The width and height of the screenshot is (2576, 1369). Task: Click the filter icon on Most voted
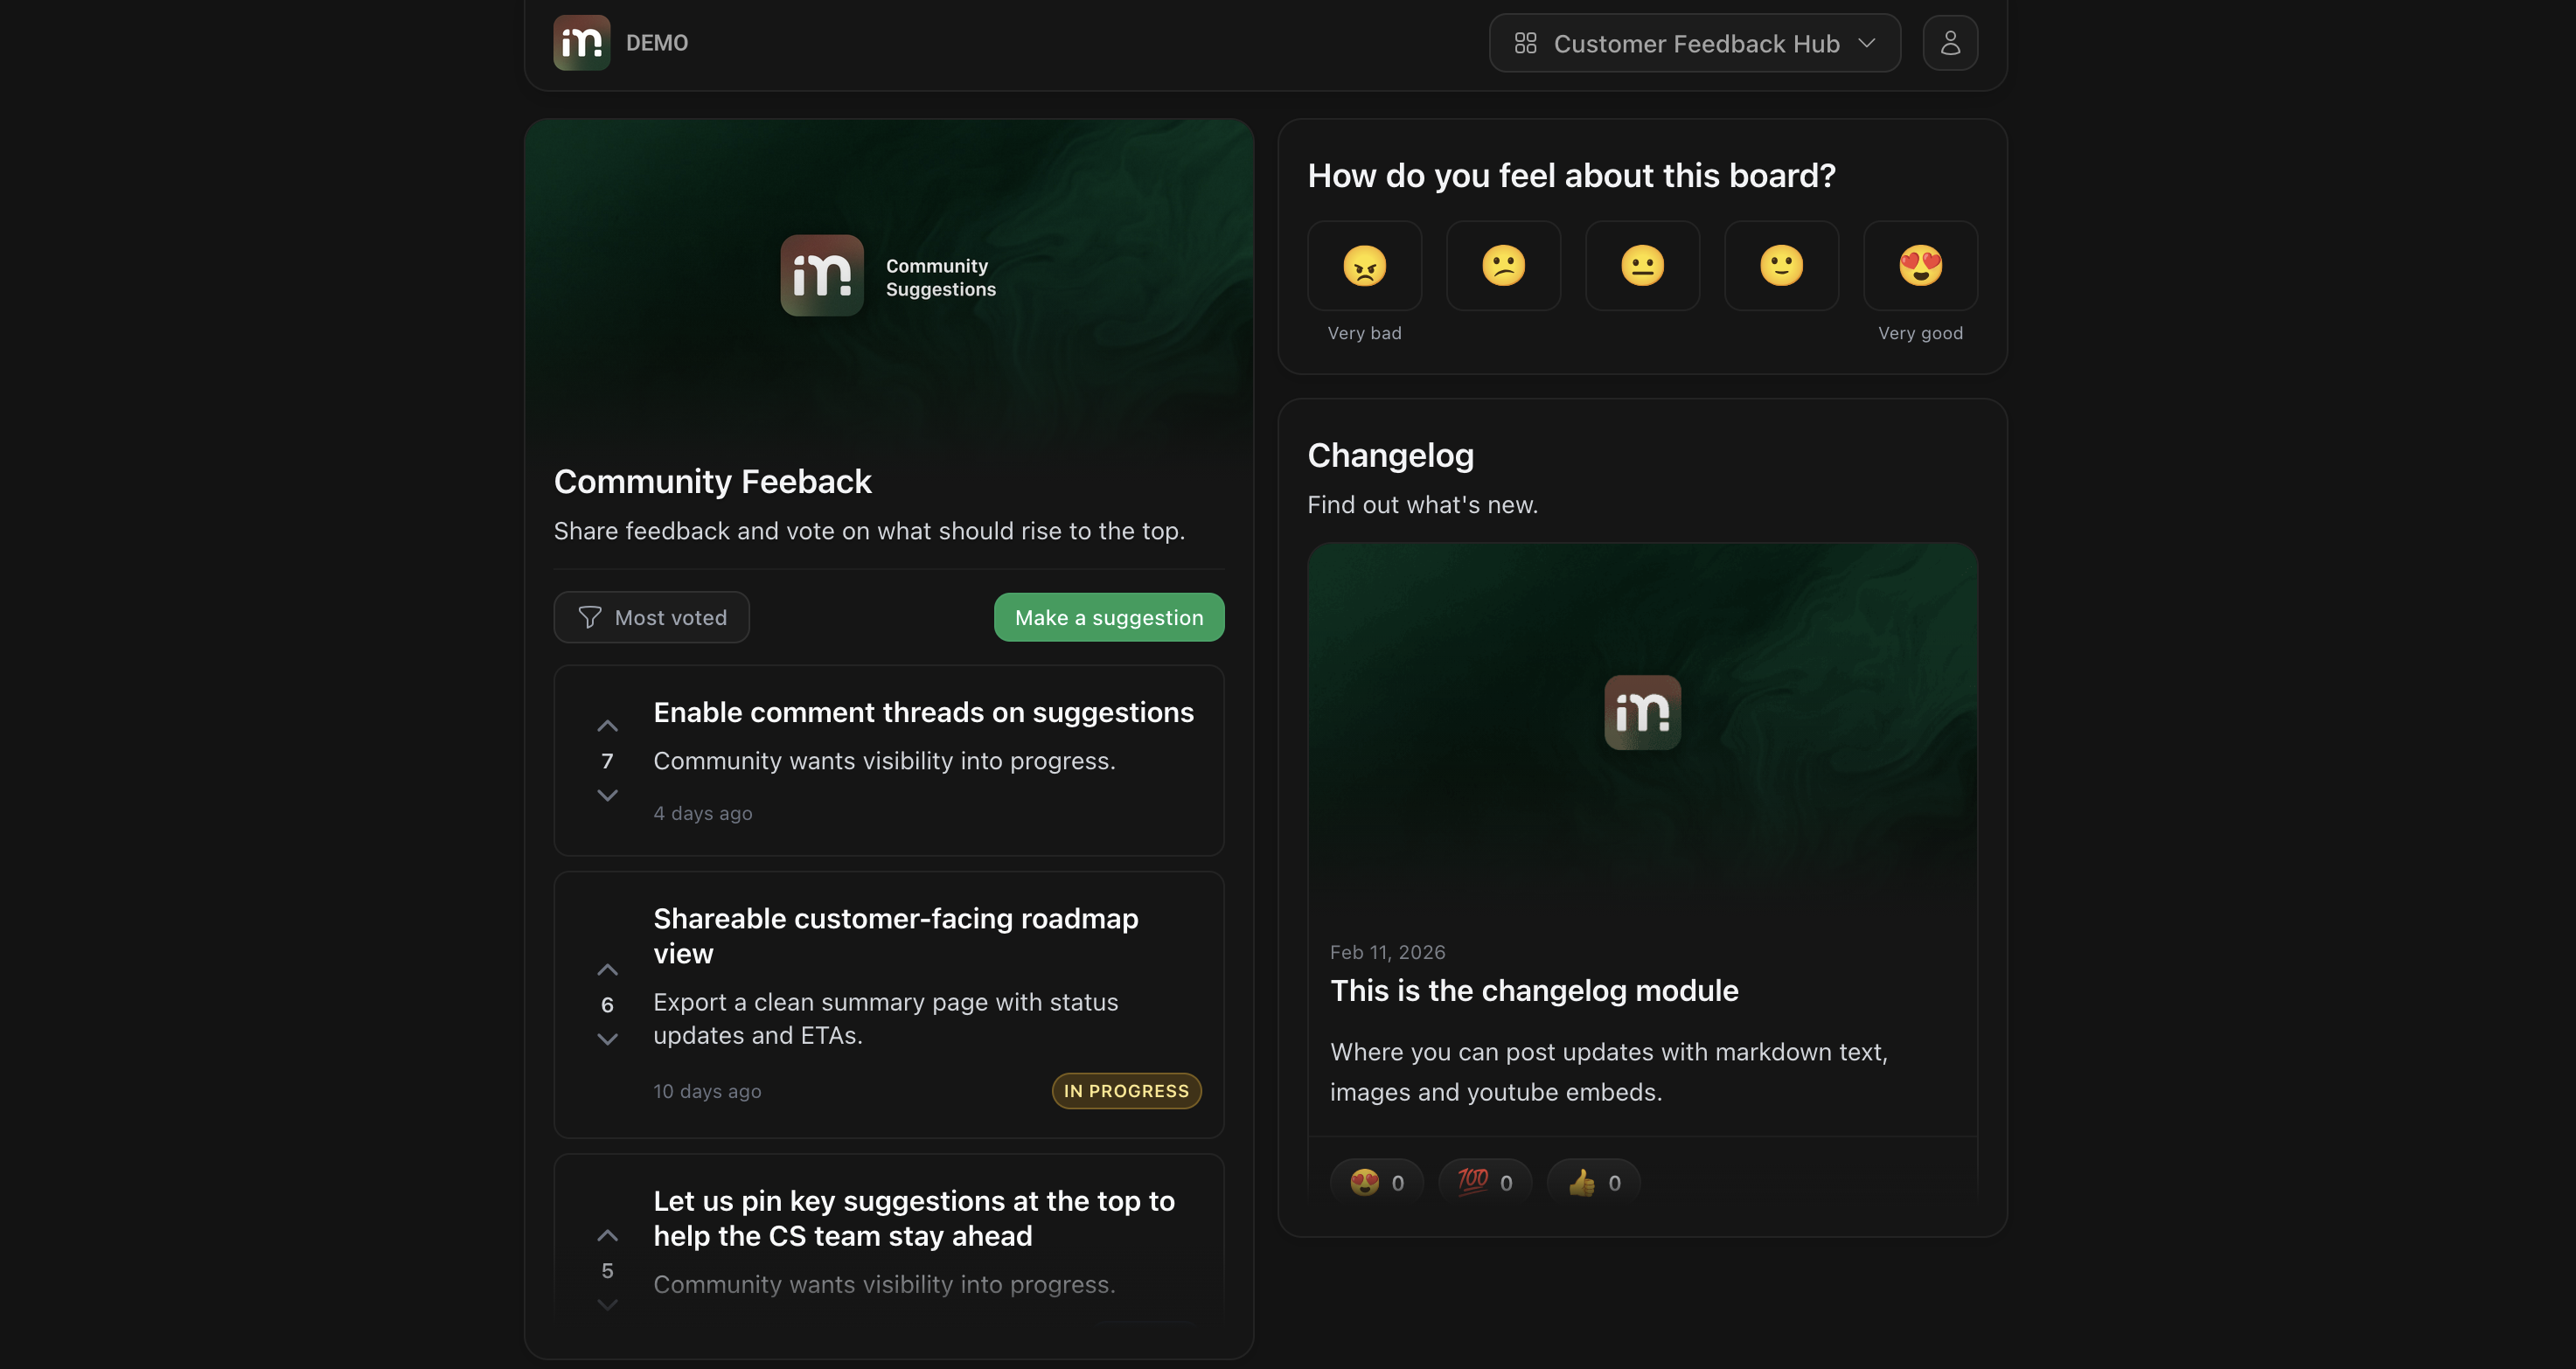point(589,617)
